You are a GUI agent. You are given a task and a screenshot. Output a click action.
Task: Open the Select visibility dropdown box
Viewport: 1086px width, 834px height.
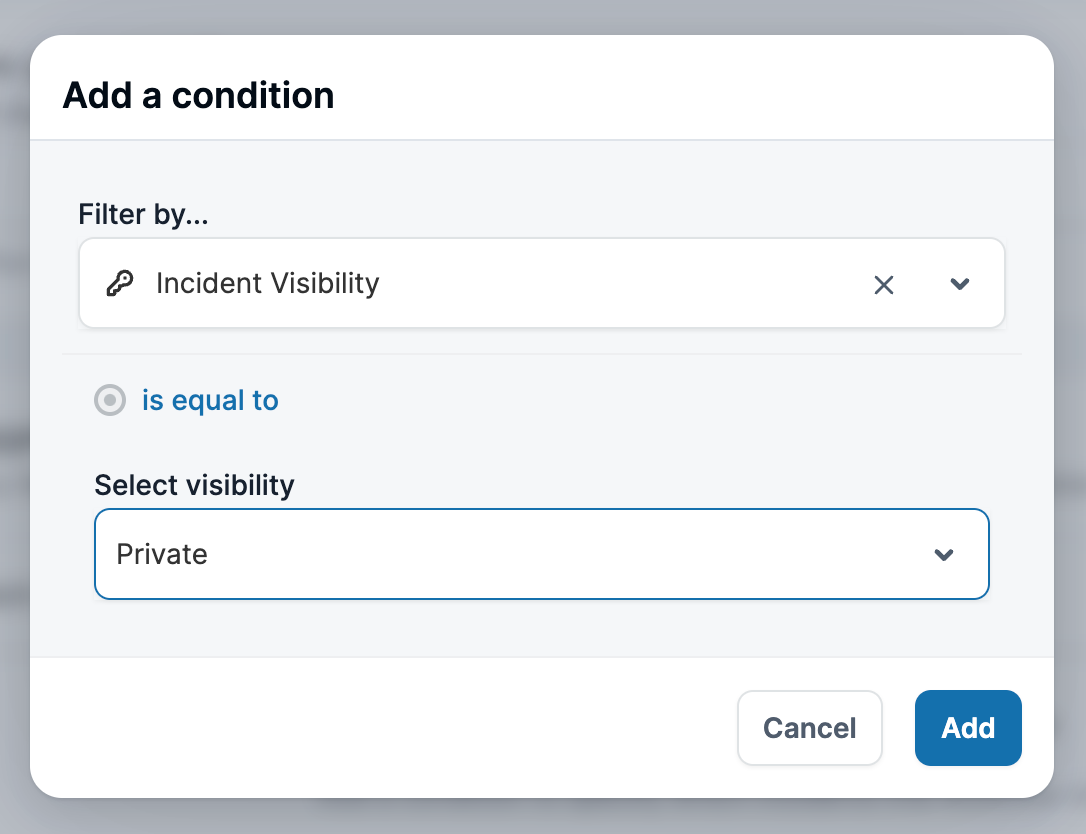pyautogui.click(x=542, y=554)
